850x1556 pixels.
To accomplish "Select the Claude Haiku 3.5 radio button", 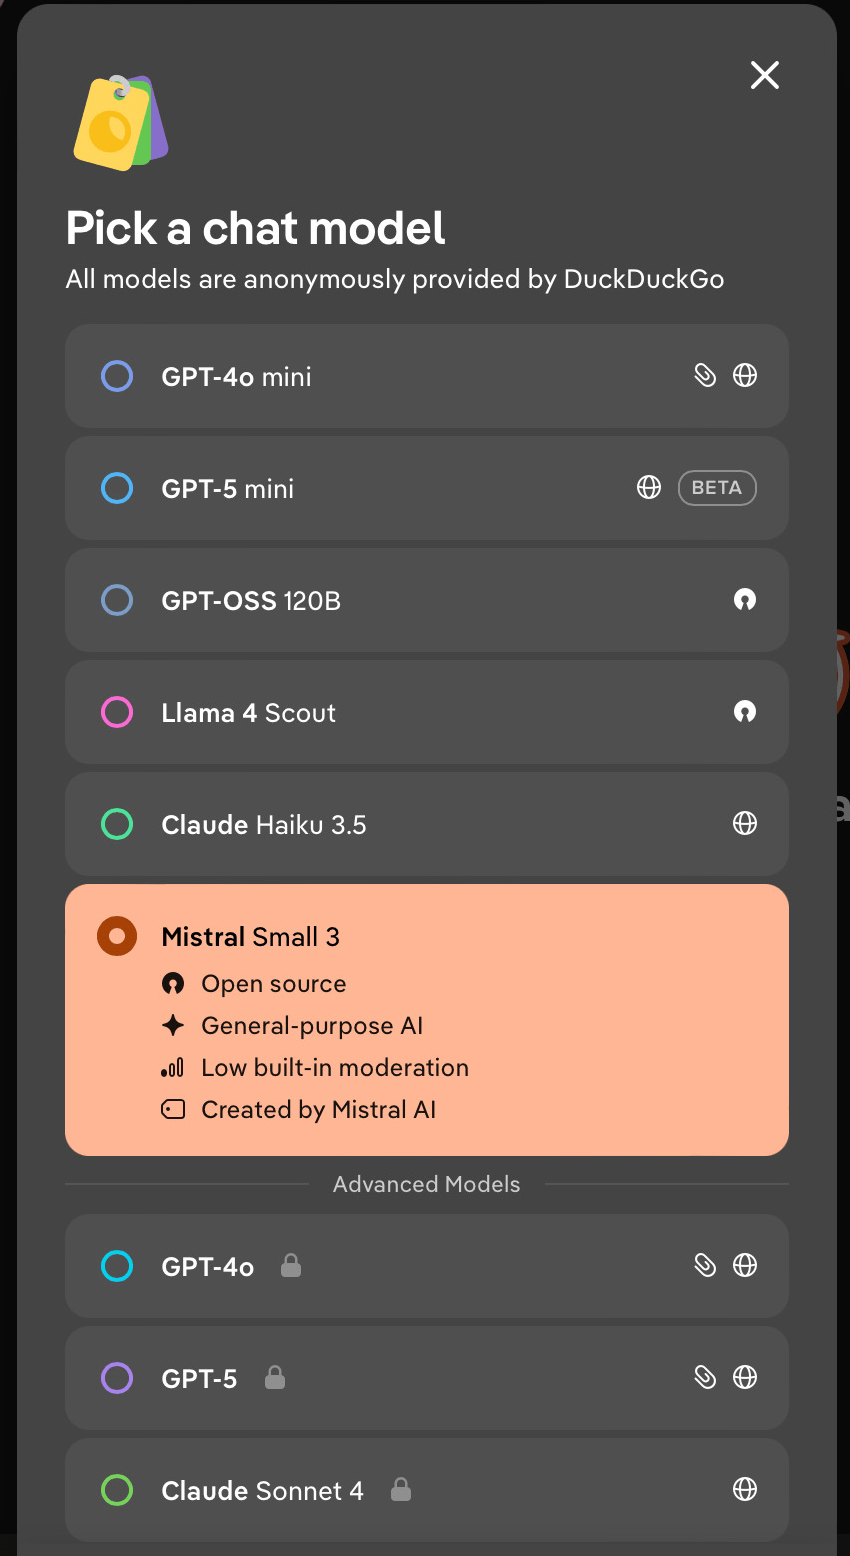I will [117, 825].
